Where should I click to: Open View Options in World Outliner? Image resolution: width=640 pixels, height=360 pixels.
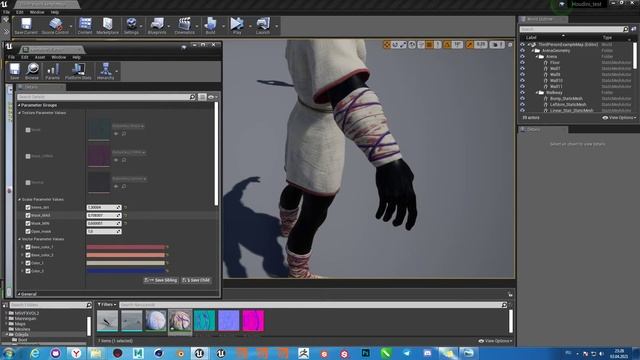point(619,118)
